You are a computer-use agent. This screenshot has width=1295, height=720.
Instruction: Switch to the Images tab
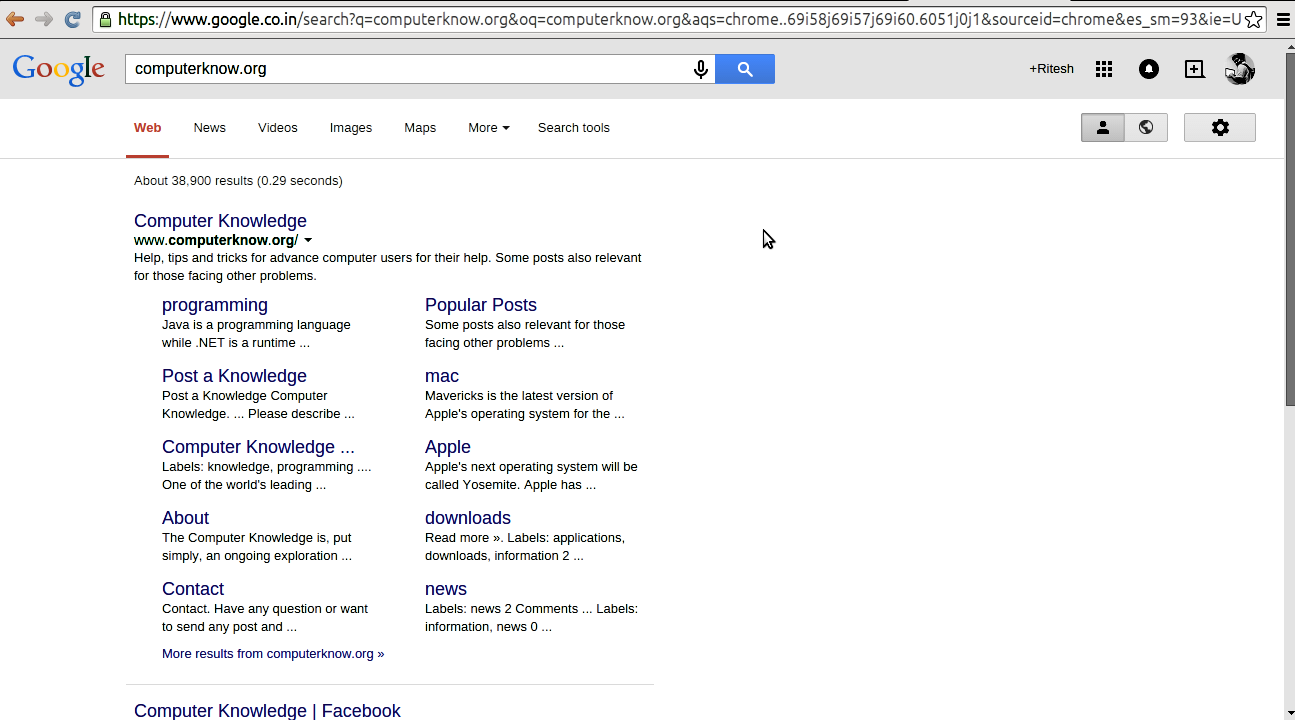[x=351, y=128]
